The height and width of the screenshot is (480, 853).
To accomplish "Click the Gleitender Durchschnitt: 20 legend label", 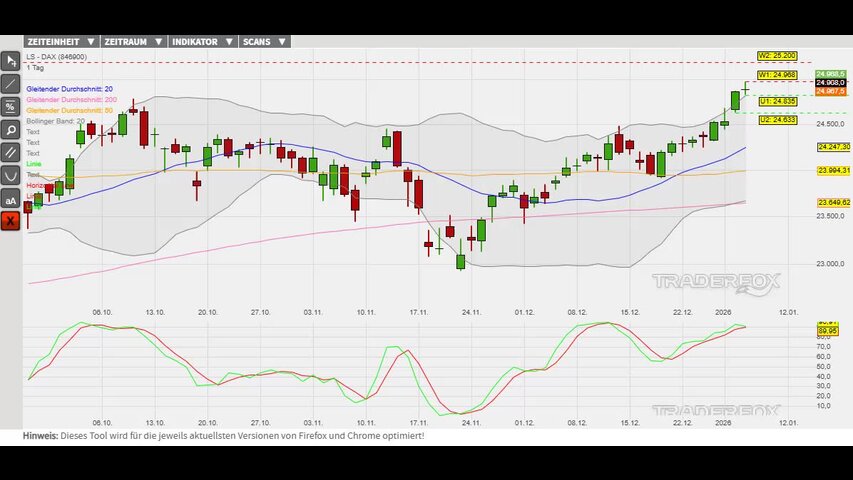I will pos(69,90).
